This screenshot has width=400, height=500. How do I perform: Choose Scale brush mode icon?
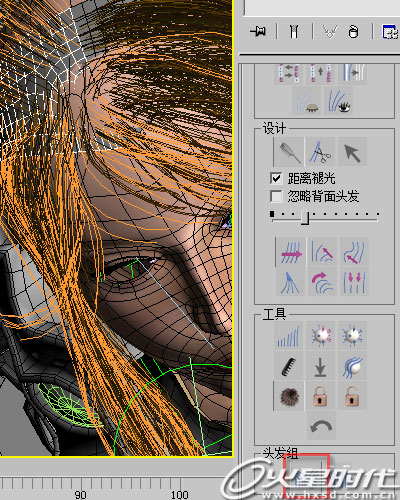click(354, 282)
